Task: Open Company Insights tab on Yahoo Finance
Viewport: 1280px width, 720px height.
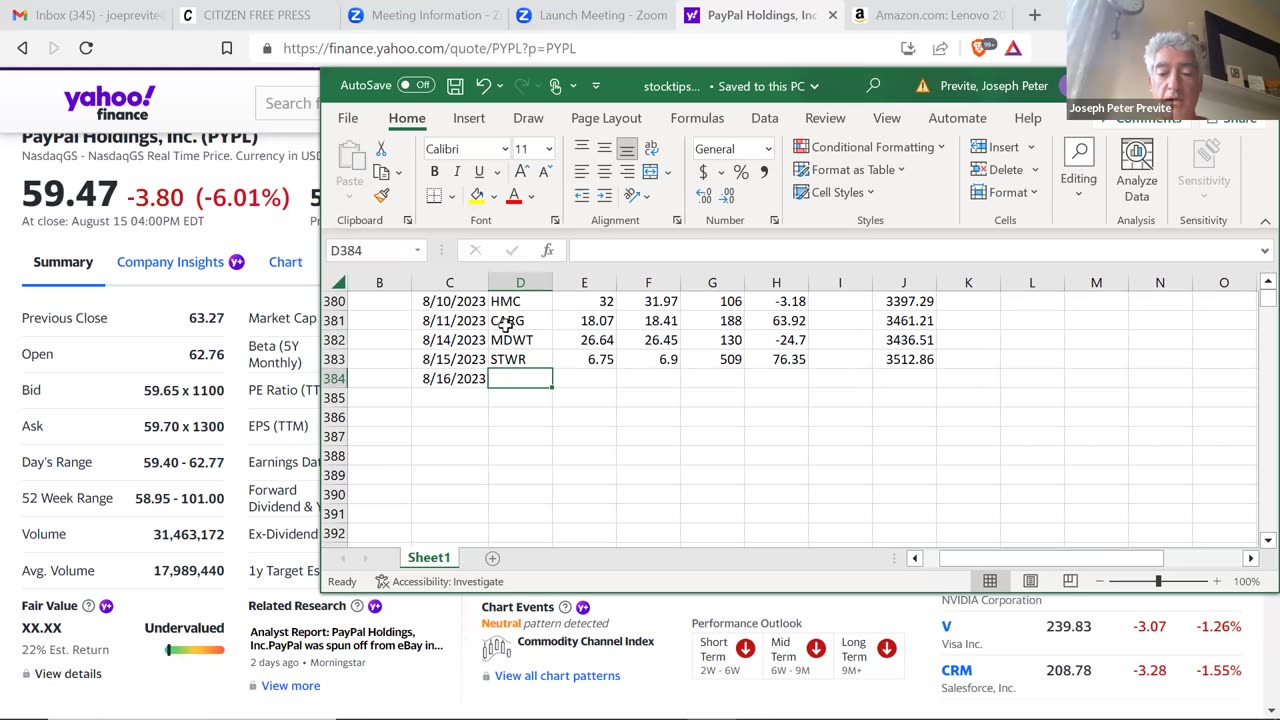Action: [180, 262]
